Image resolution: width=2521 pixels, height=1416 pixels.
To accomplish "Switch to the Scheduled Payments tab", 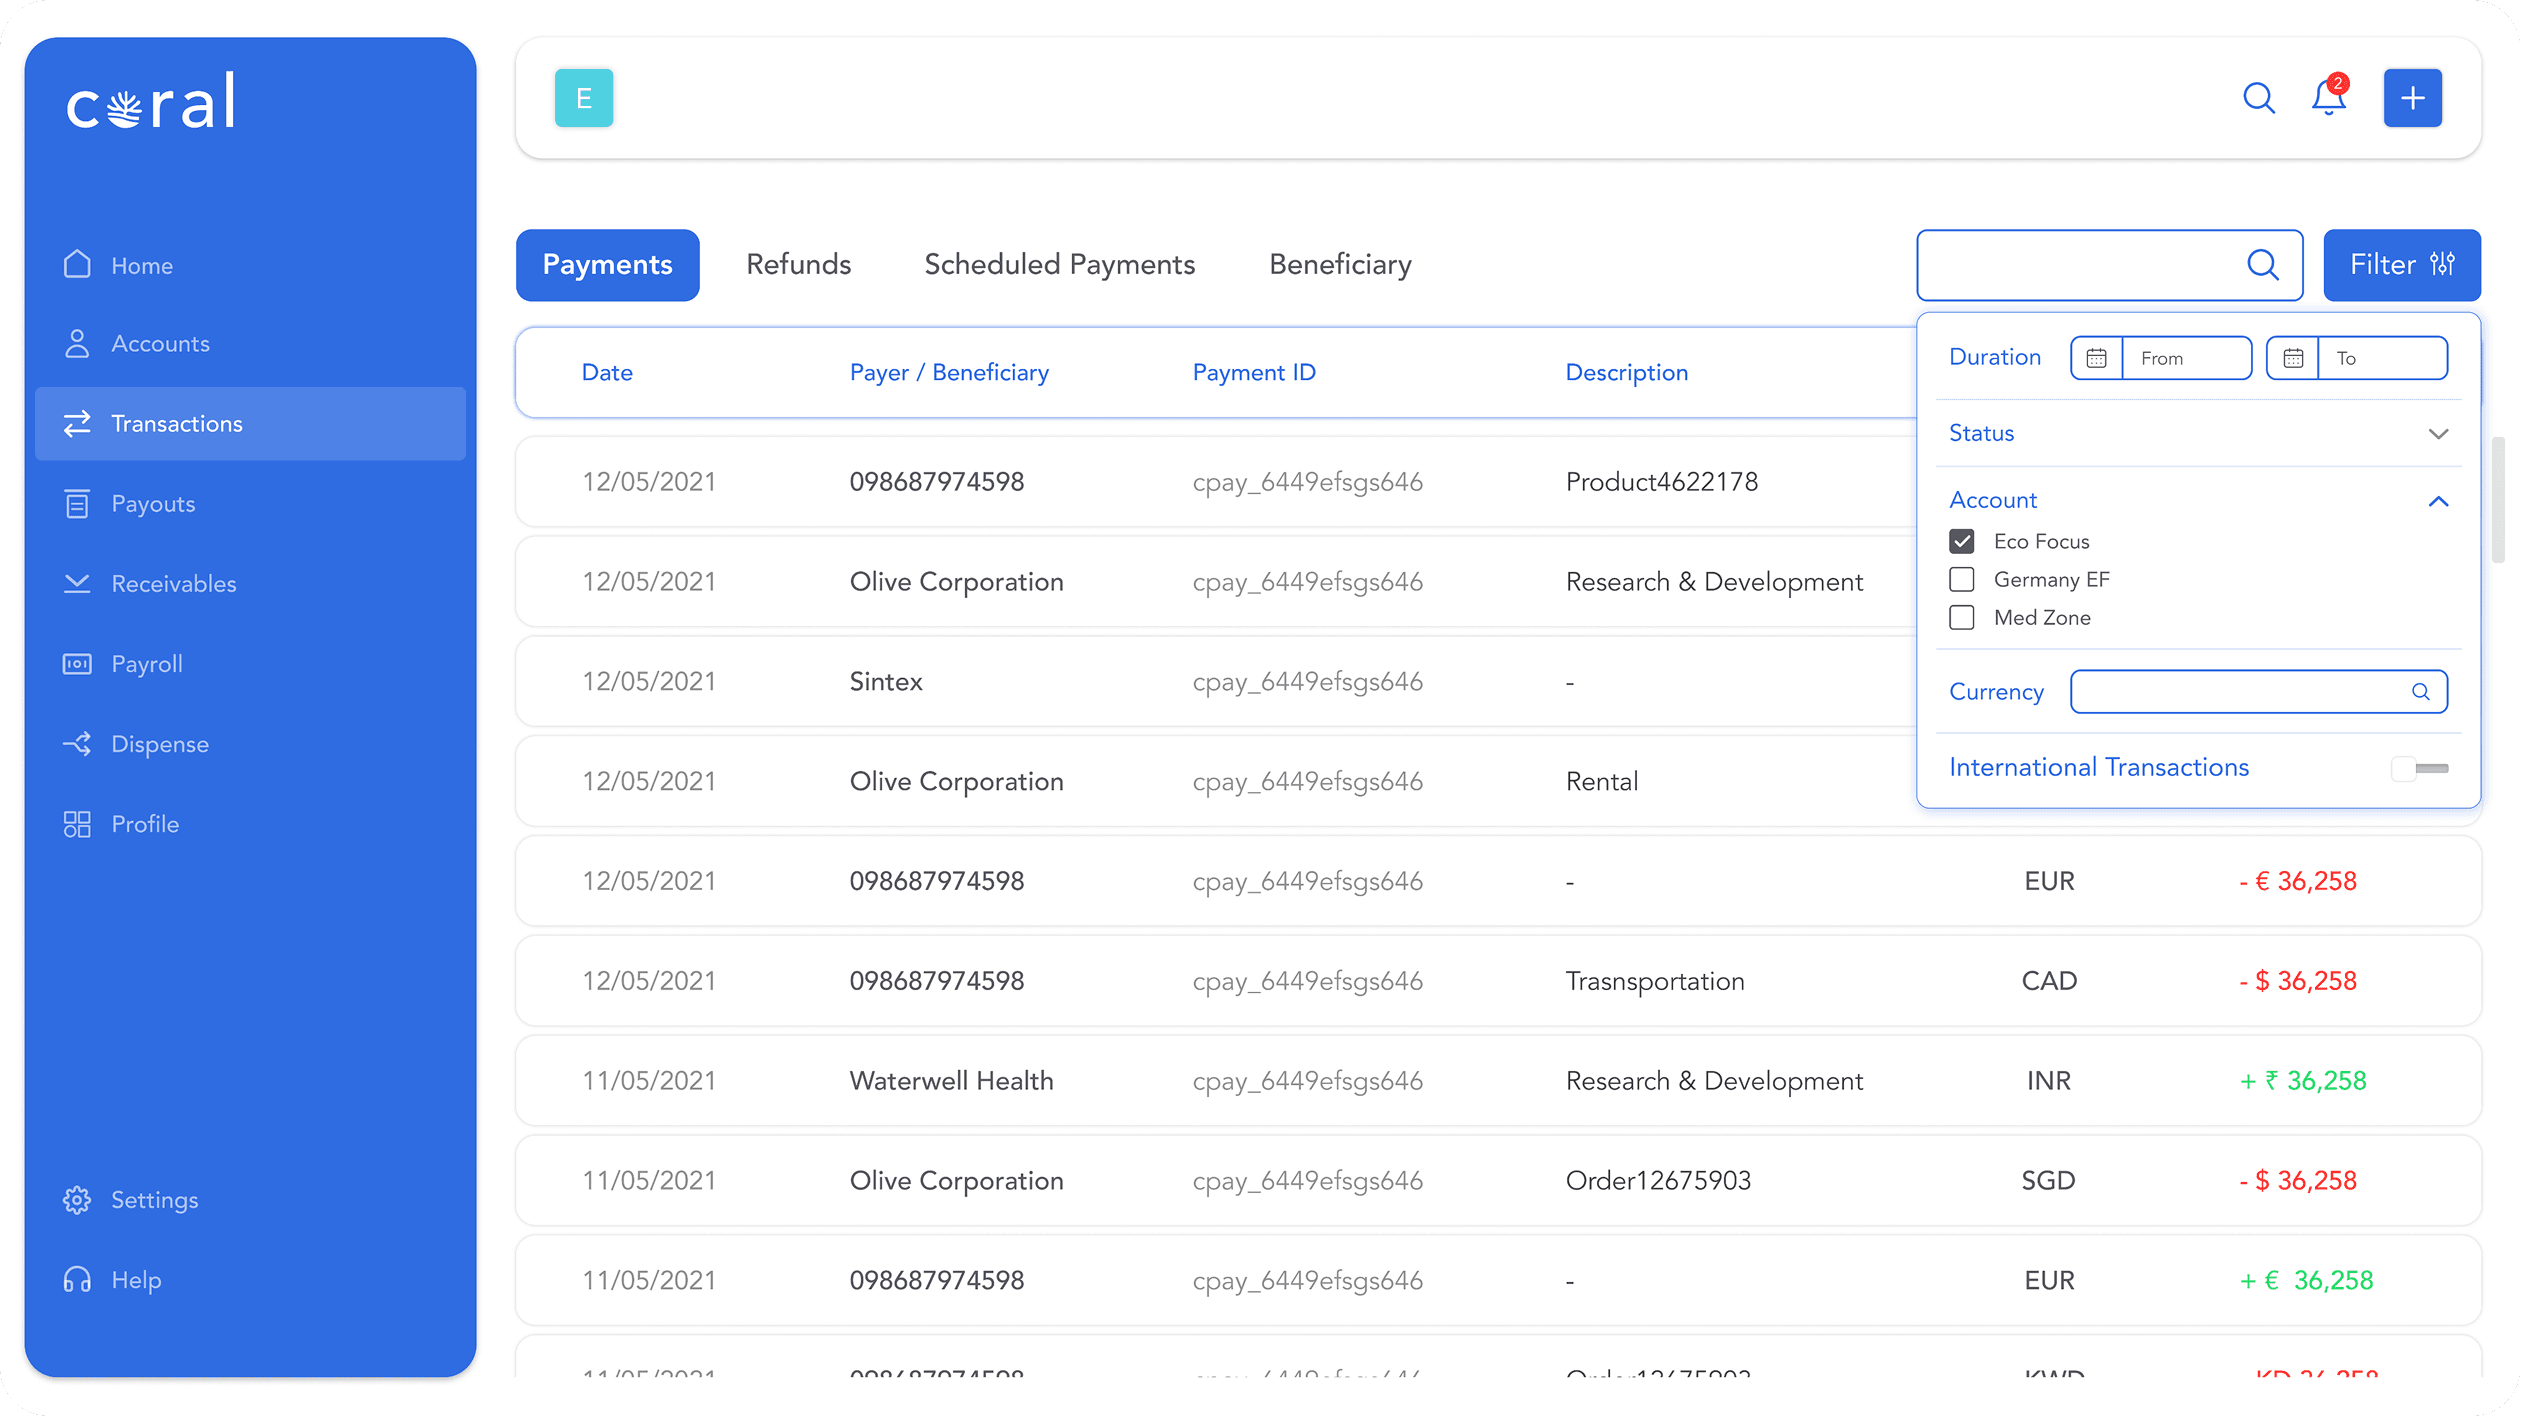I will (x=1059, y=265).
